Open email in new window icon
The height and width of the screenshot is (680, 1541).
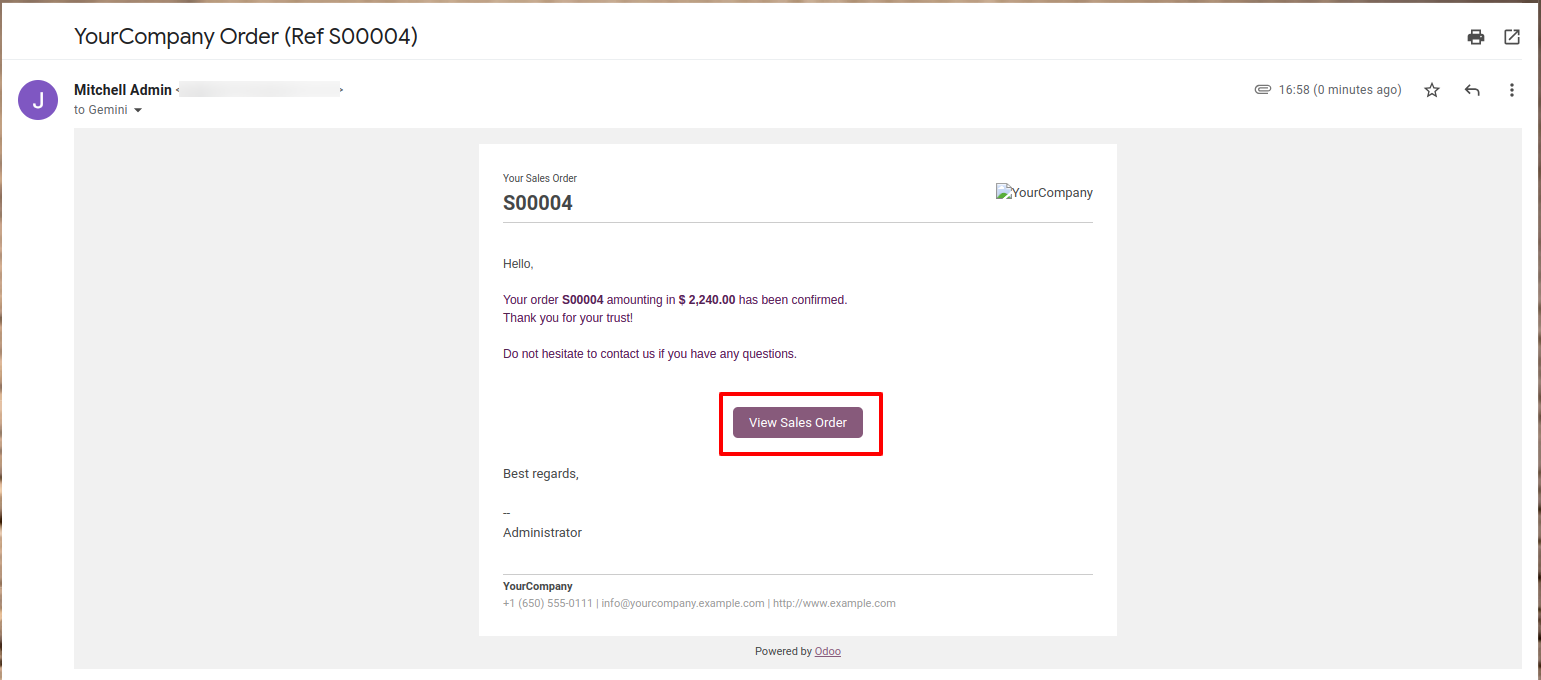(1512, 37)
